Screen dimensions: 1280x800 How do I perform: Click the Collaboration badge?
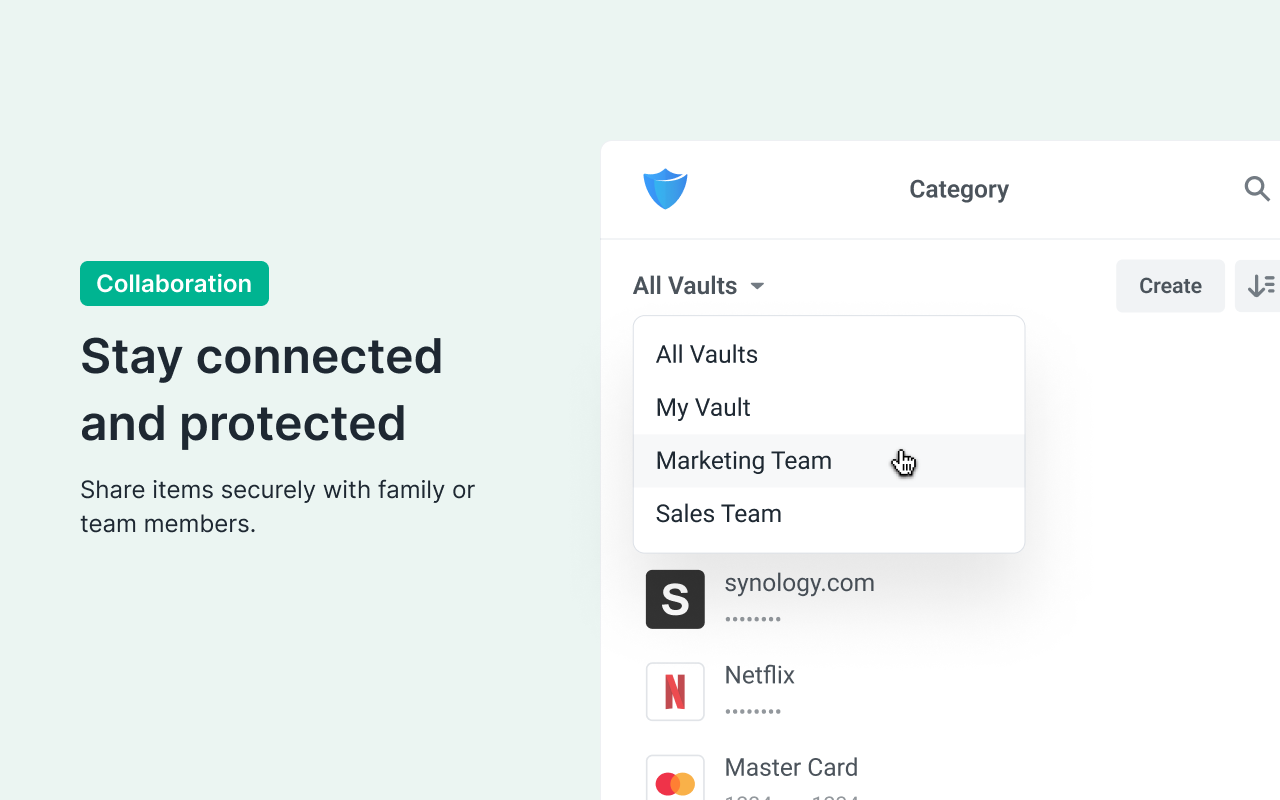tap(174, 284)
